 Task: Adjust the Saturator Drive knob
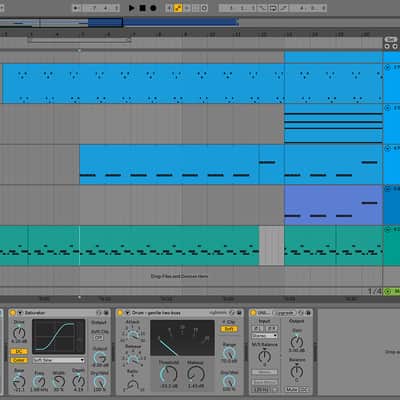tap(19, 333)
